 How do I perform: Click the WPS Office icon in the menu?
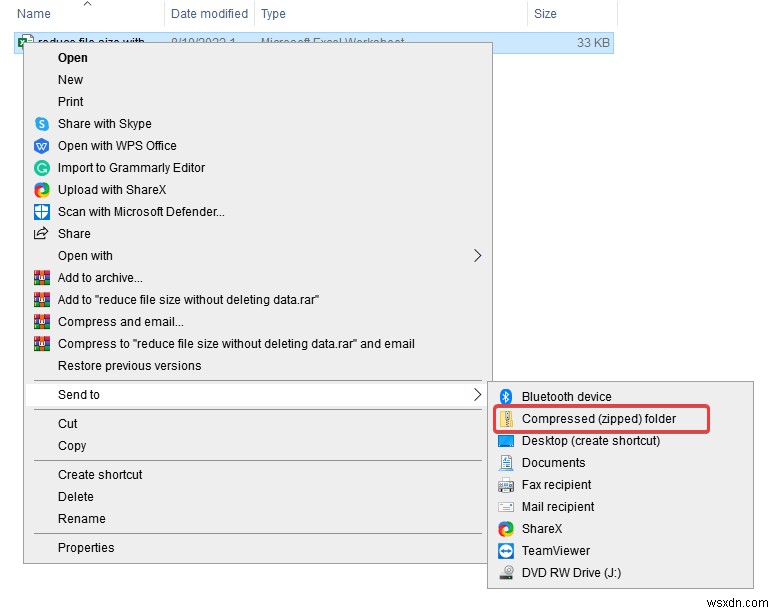[42, 146]
